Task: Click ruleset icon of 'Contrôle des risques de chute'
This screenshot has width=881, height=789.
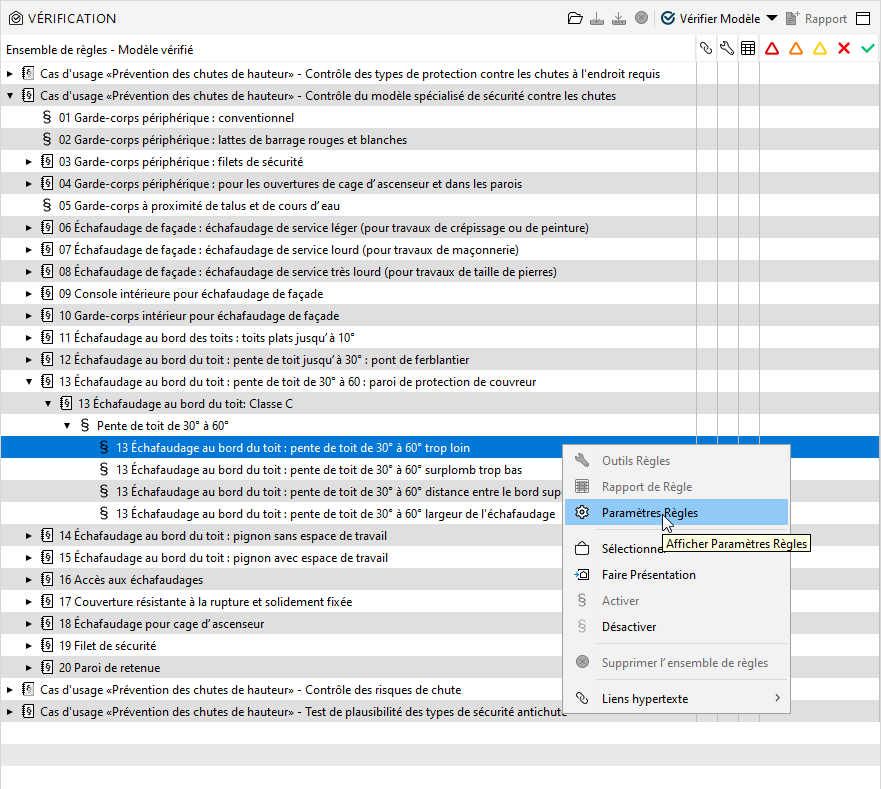Action: (x=28, y=690)
